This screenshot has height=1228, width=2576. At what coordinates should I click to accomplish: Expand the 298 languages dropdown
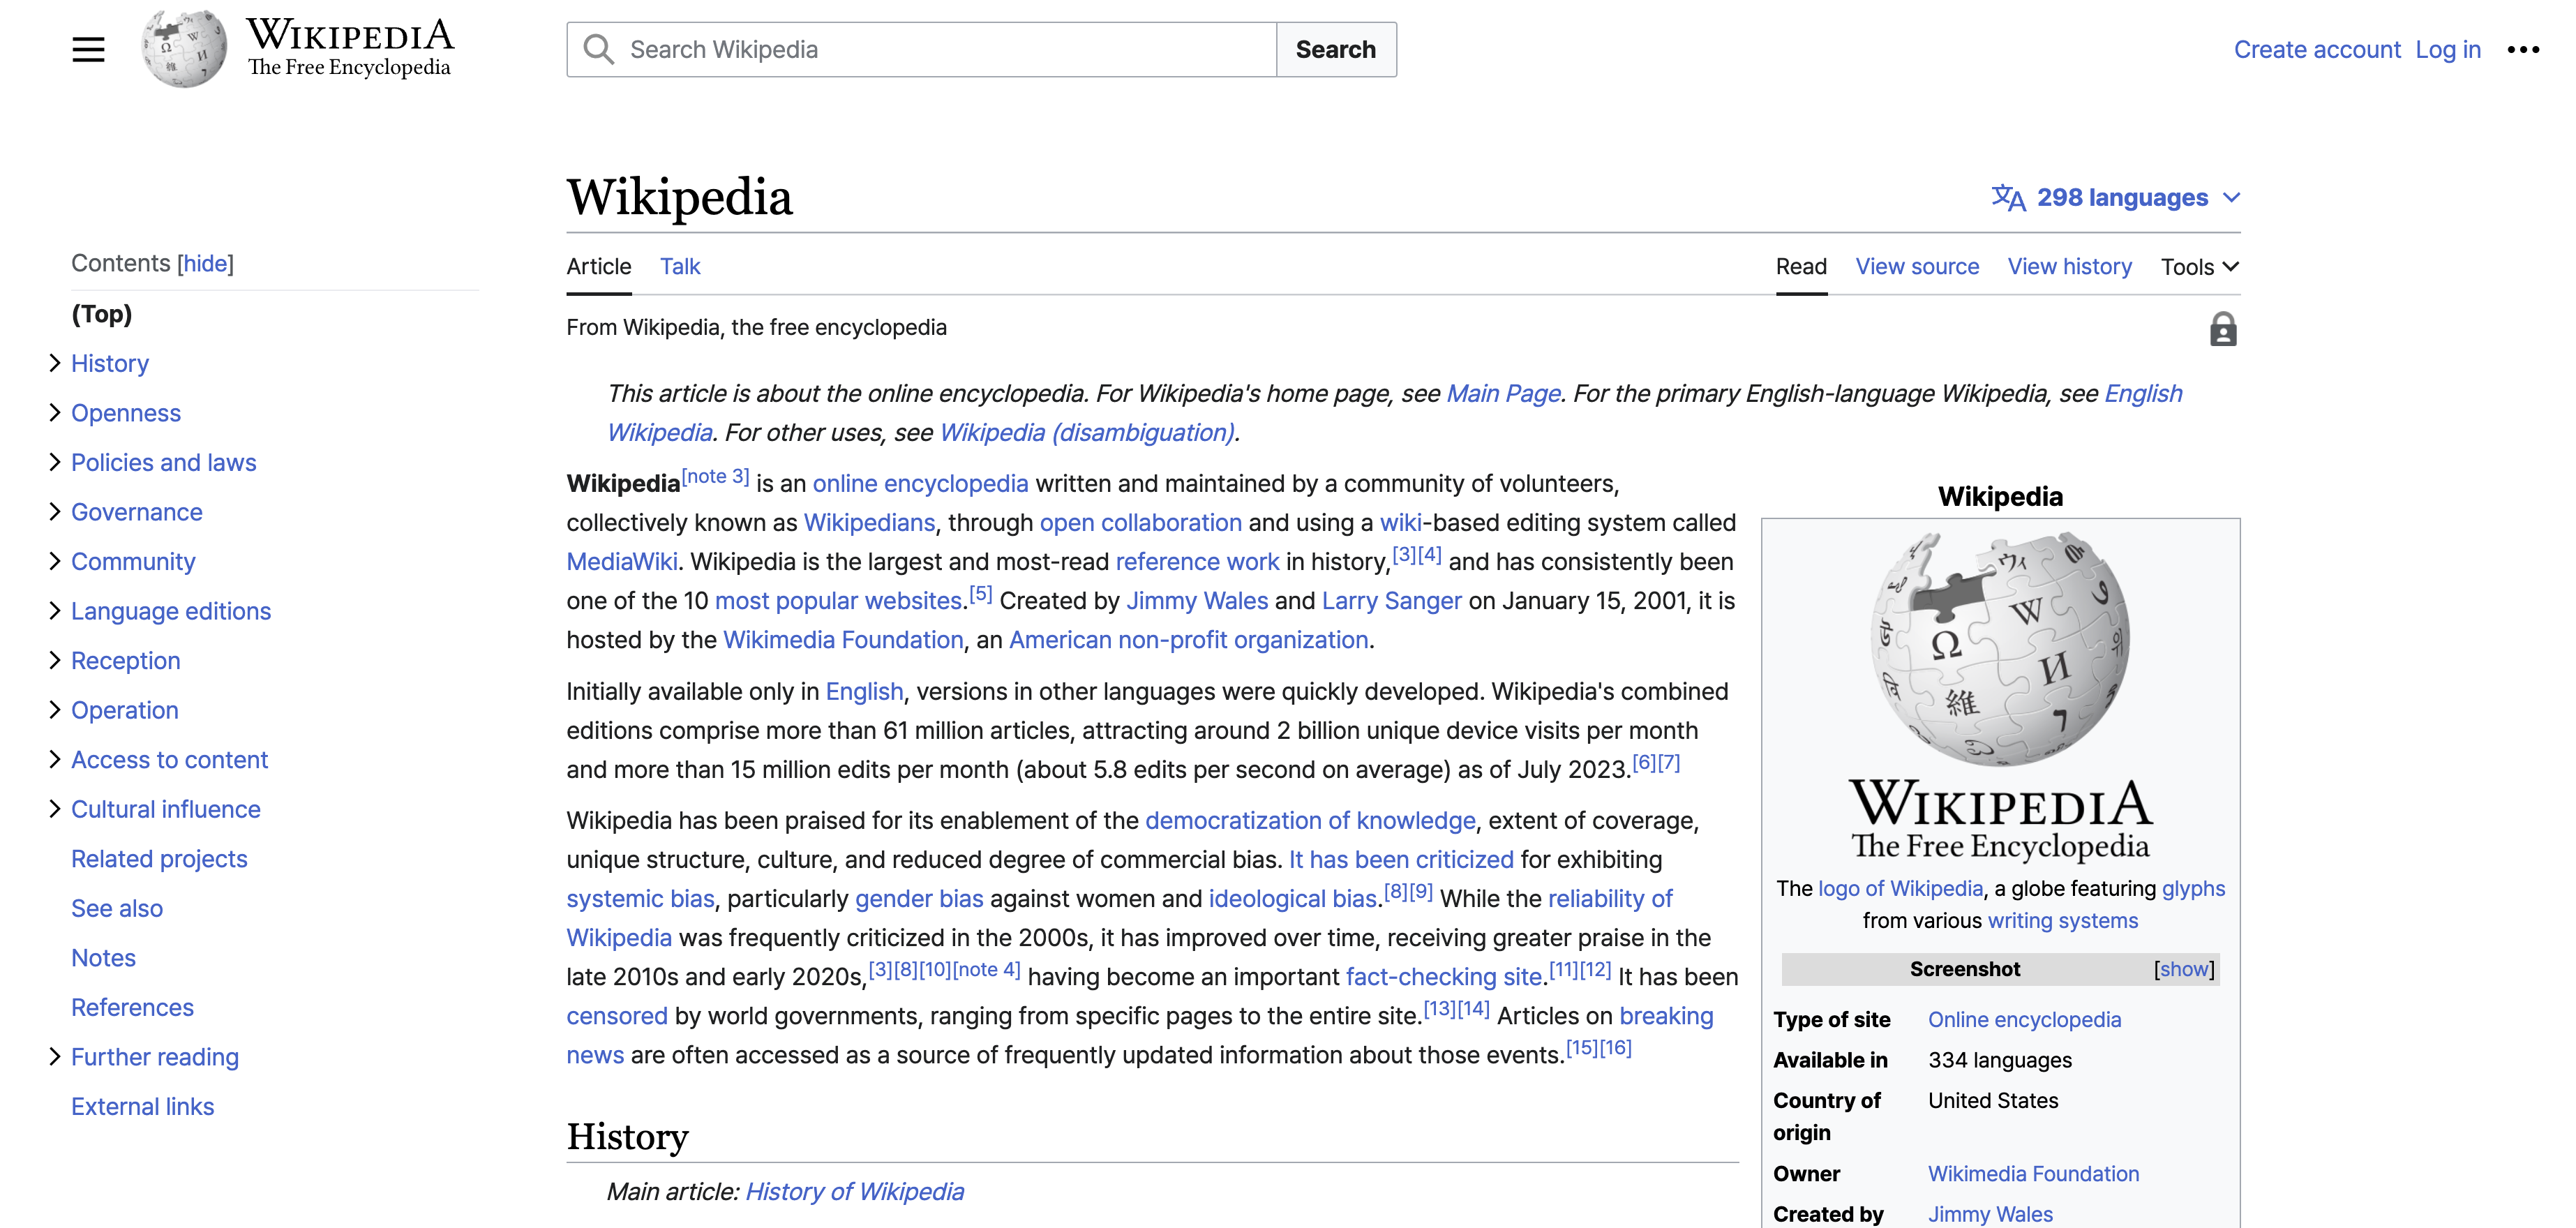coord(2115,197)
